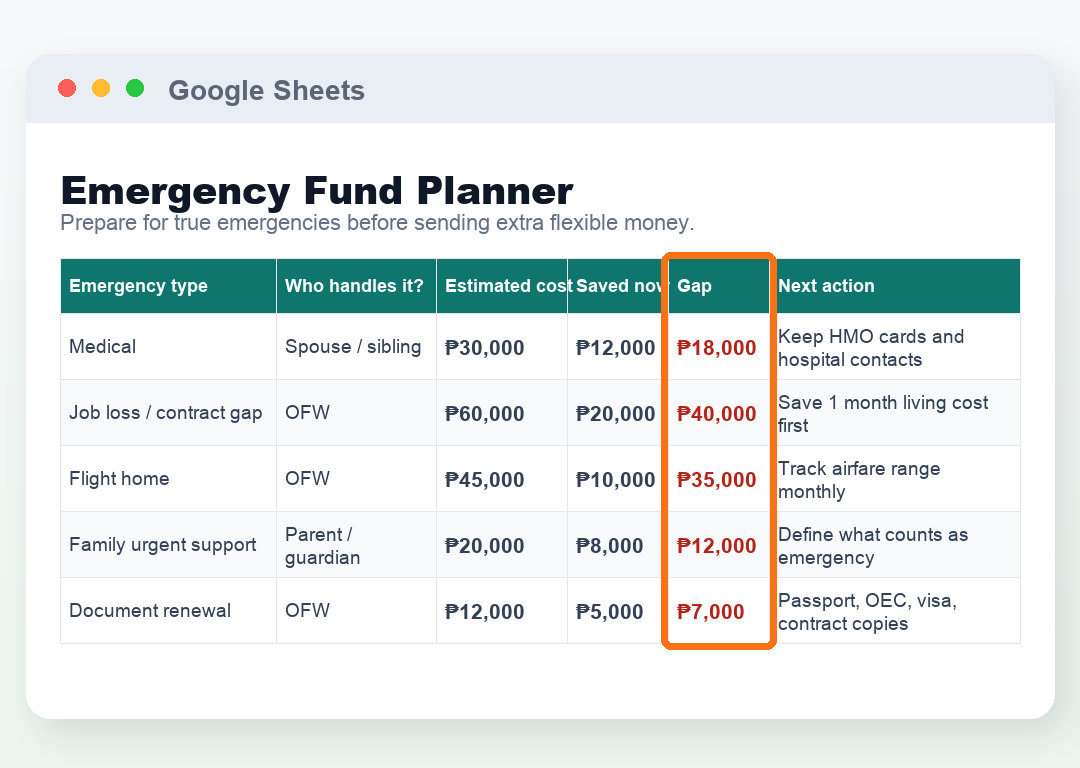Click the yellow minimize window dot
This screenshot has width=1080, height=768.
pos(101,89)
